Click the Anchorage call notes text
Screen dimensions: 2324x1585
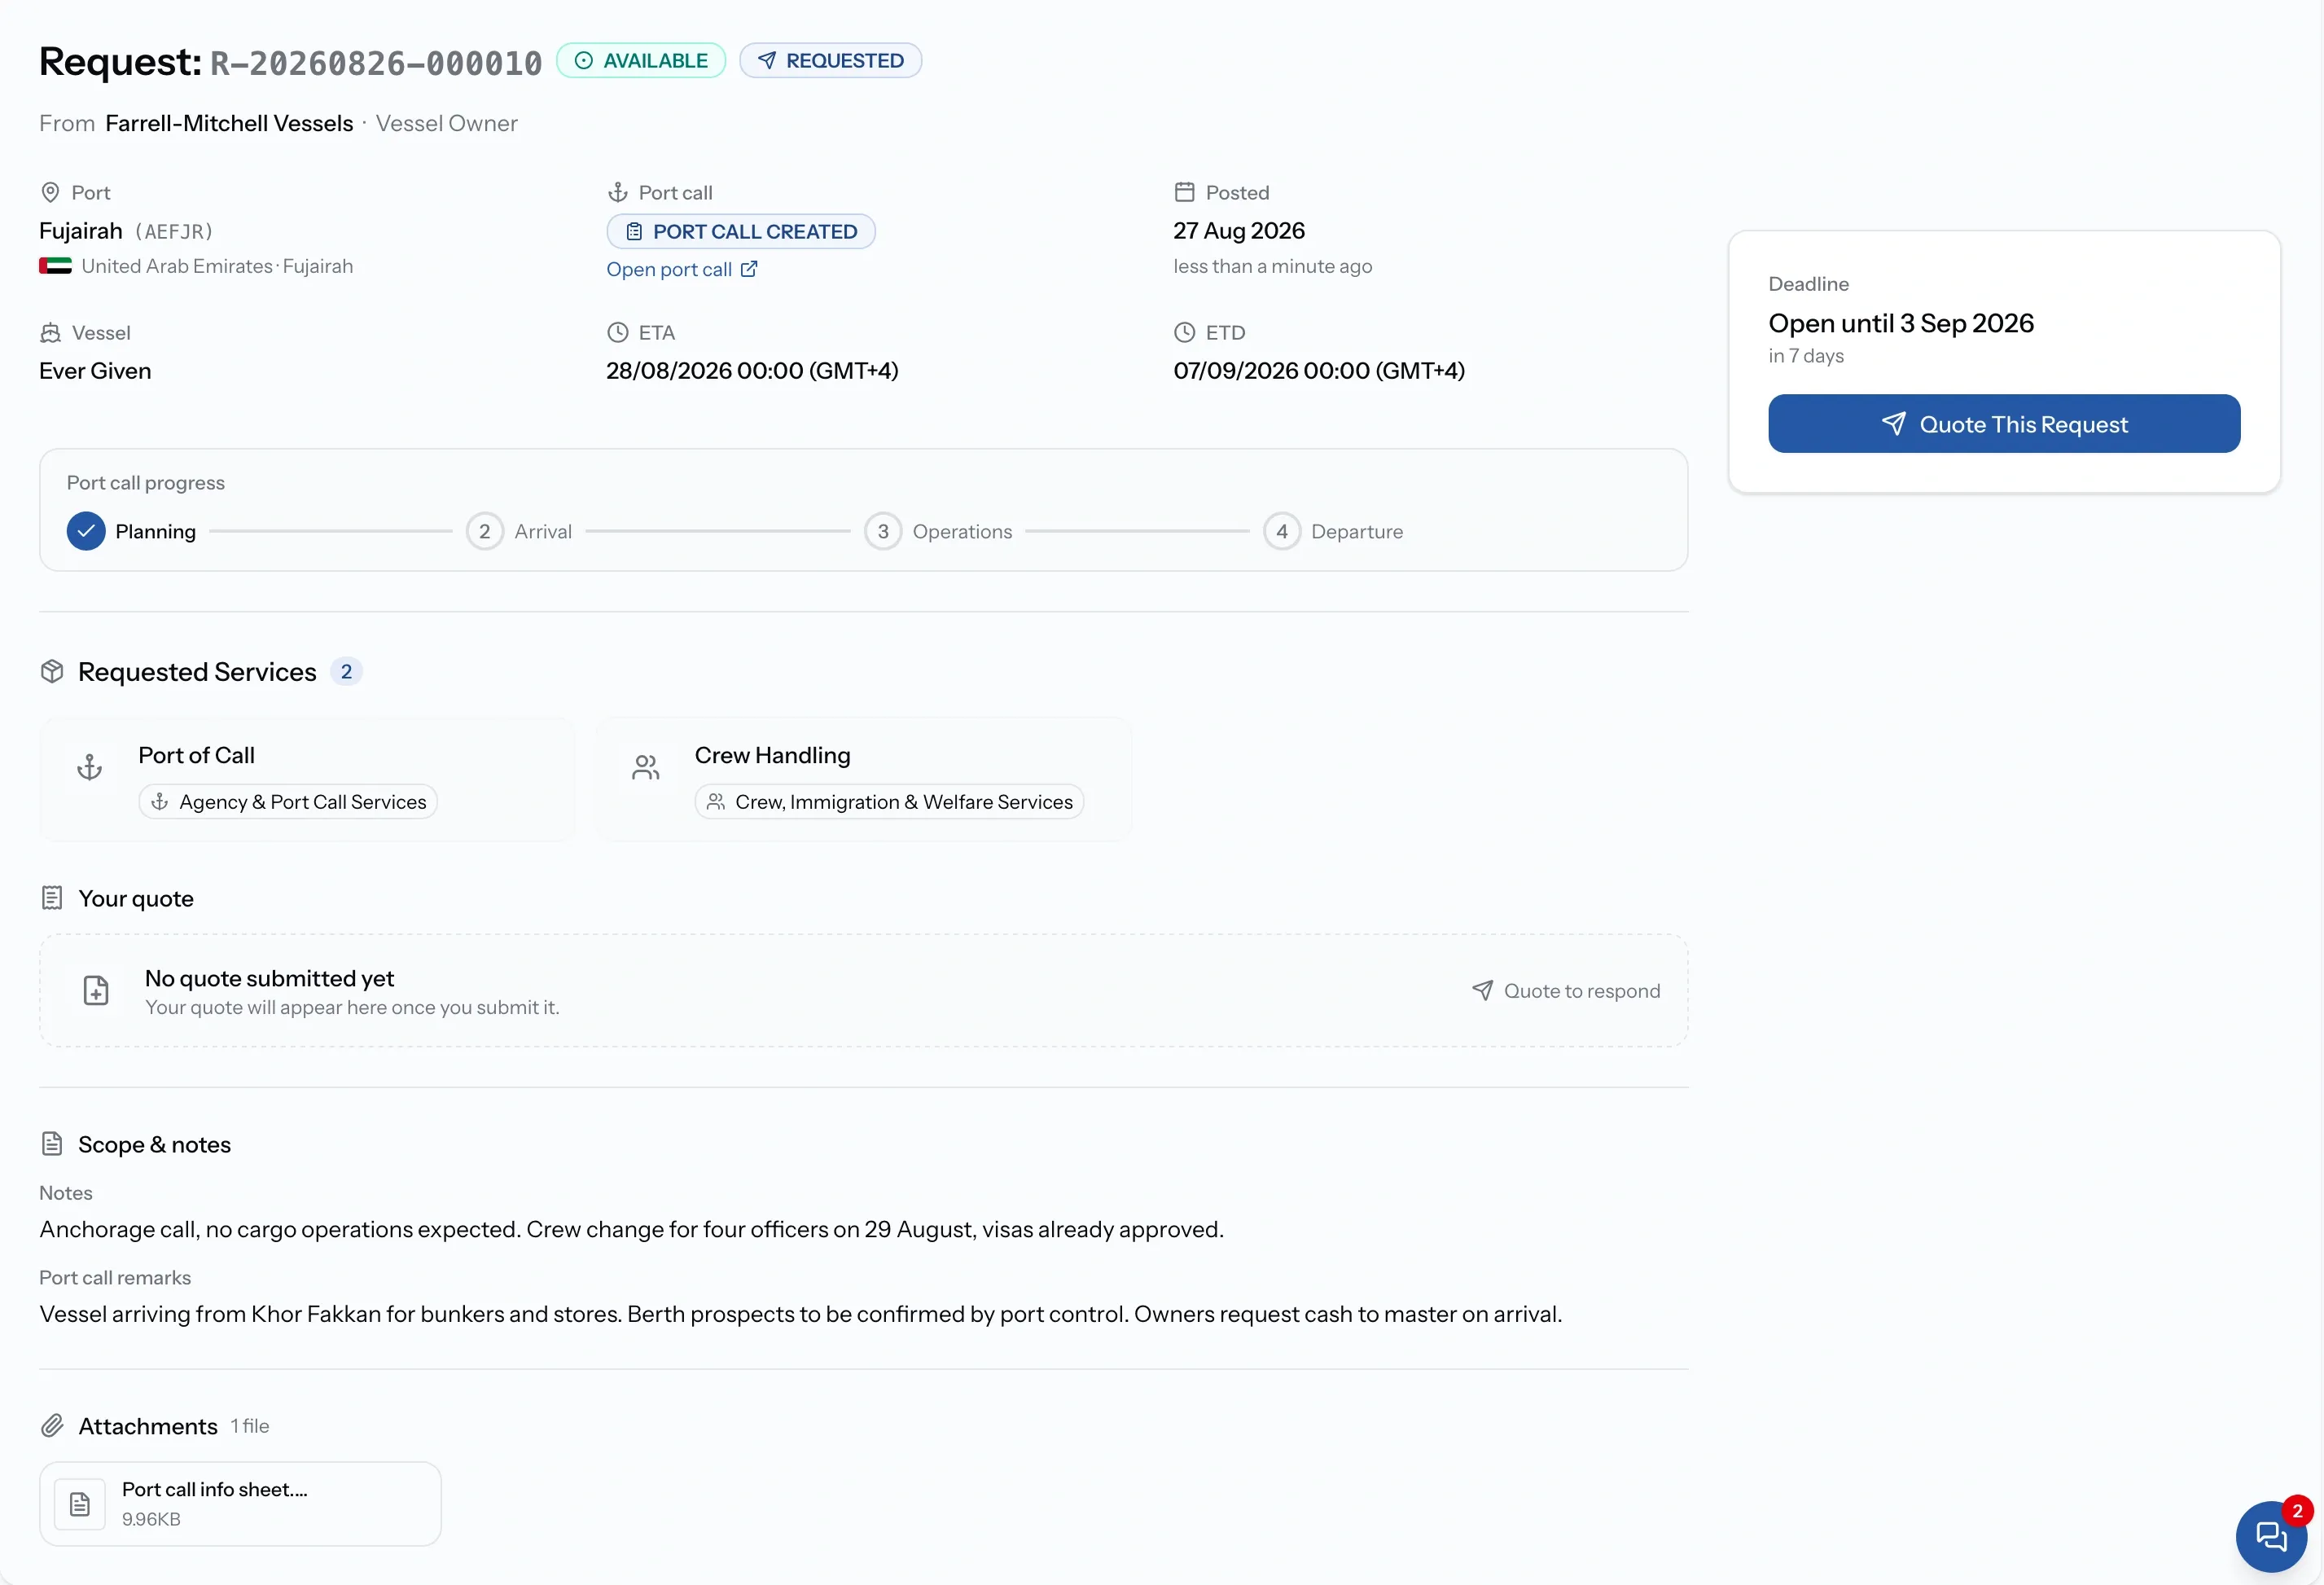[631, 1229]
